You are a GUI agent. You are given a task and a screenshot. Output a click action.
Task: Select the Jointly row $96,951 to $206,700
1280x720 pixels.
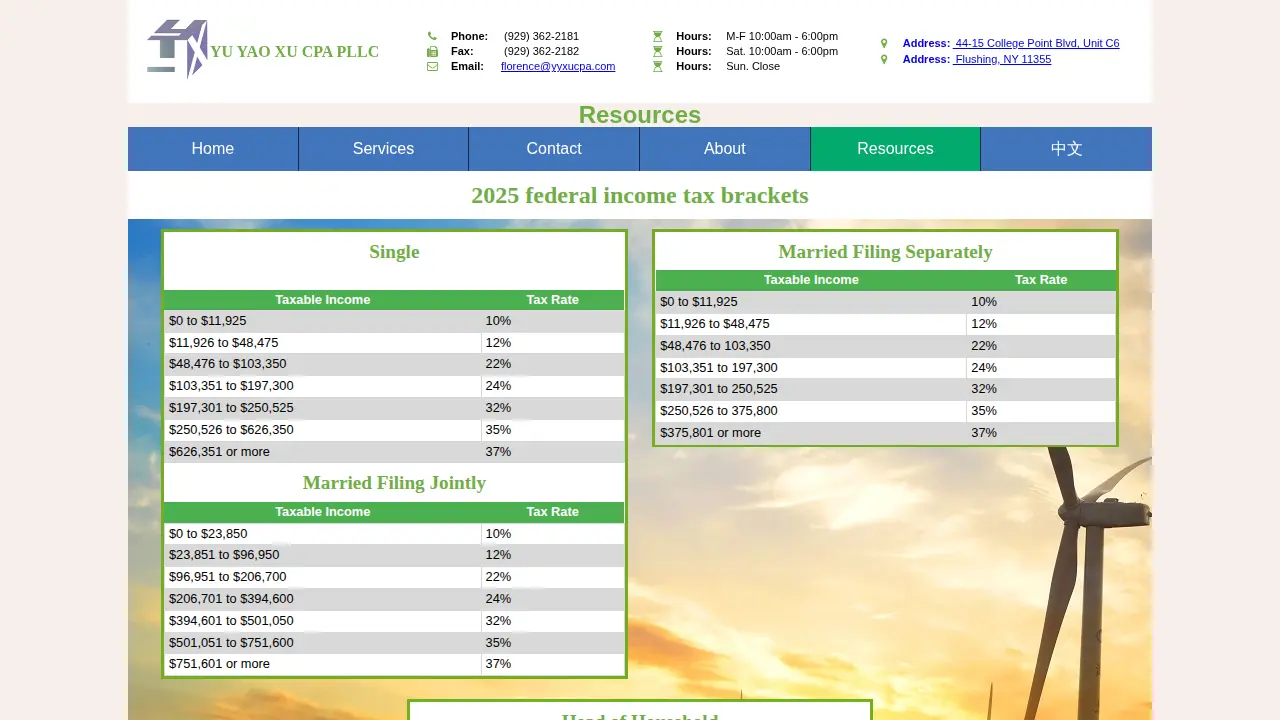(394, 577)
